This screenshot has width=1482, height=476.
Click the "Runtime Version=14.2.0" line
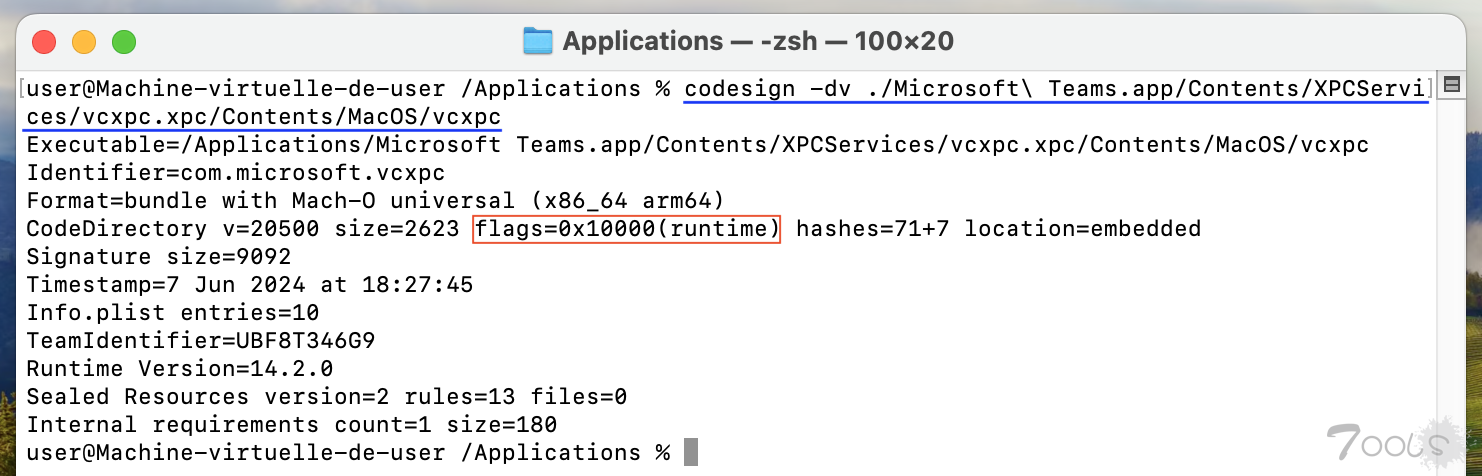tap(180, 369)
